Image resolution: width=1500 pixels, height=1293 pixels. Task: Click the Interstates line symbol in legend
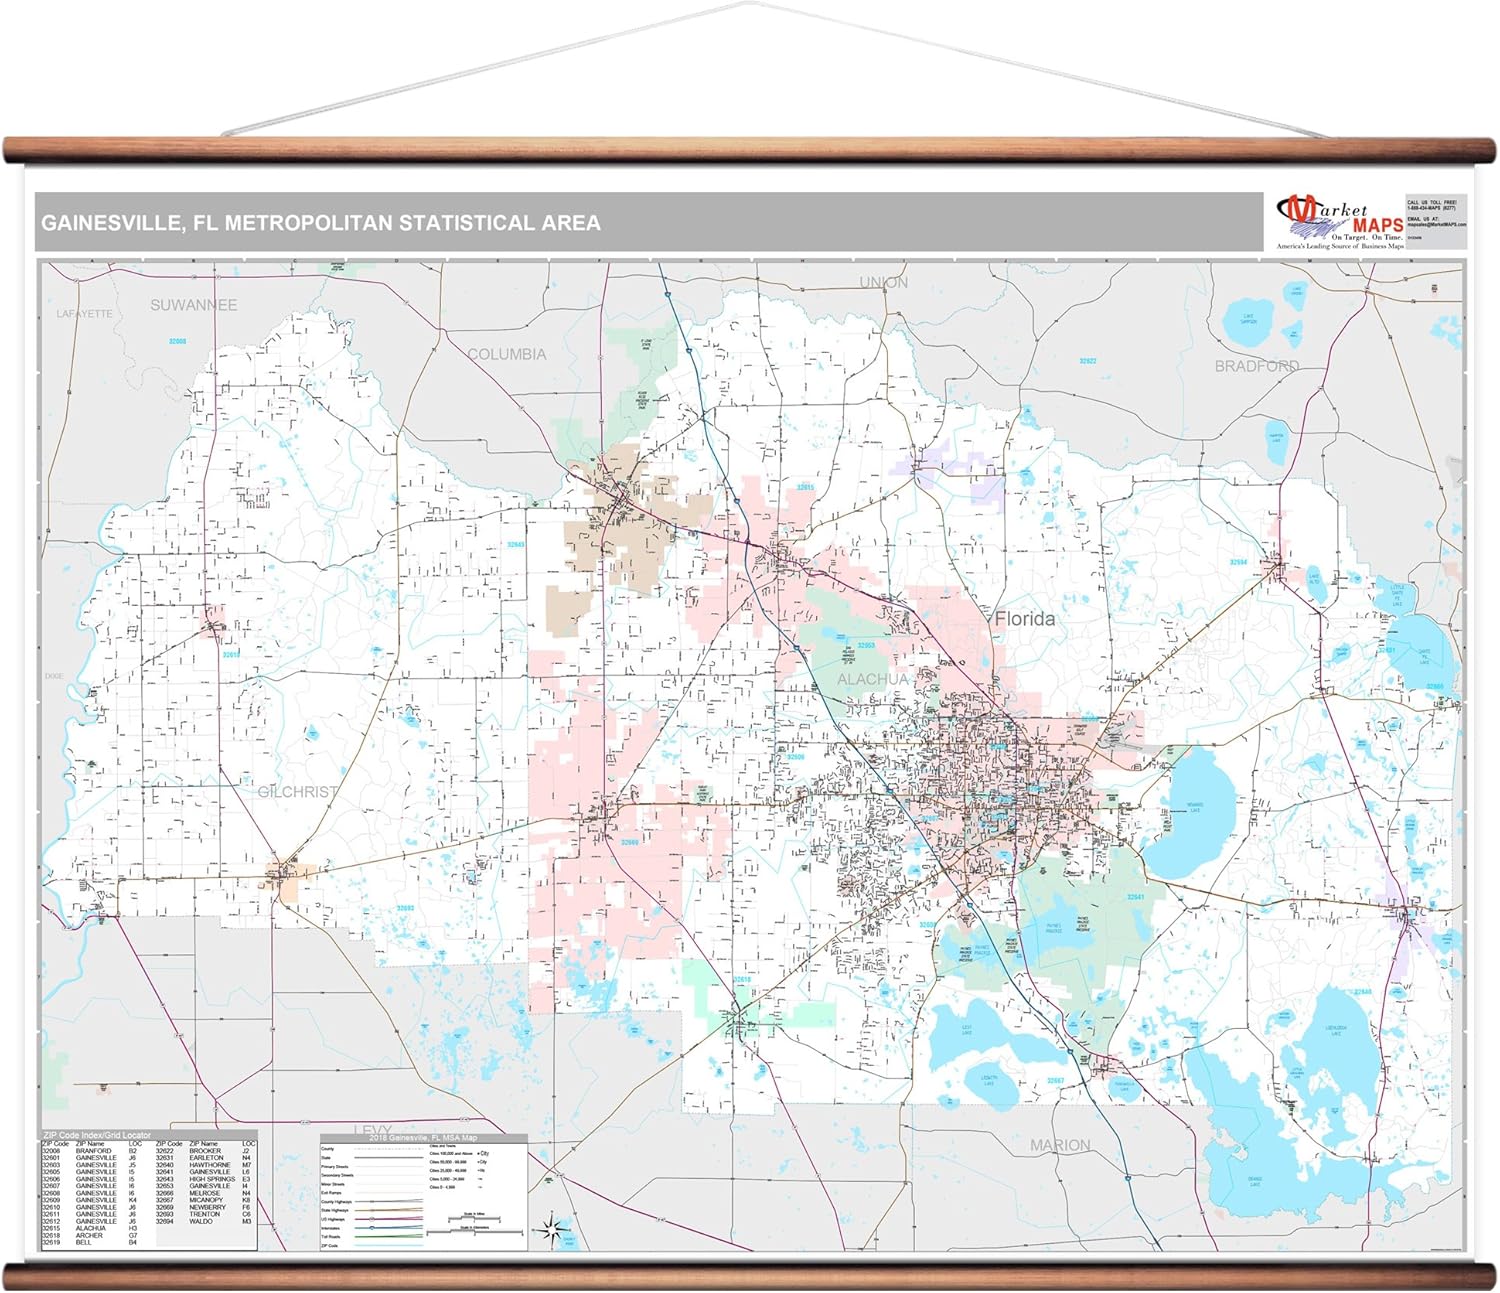pos(388,1228)
